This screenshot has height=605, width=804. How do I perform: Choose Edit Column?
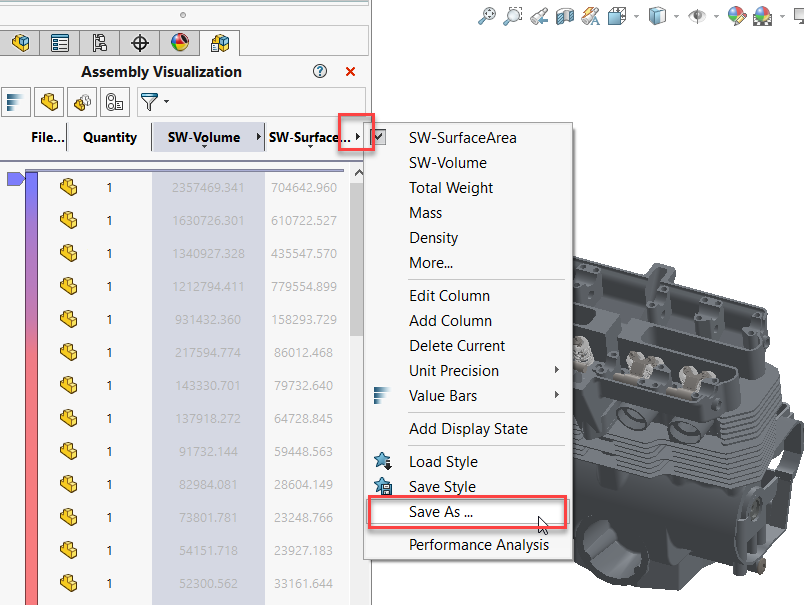click(449, 296)
